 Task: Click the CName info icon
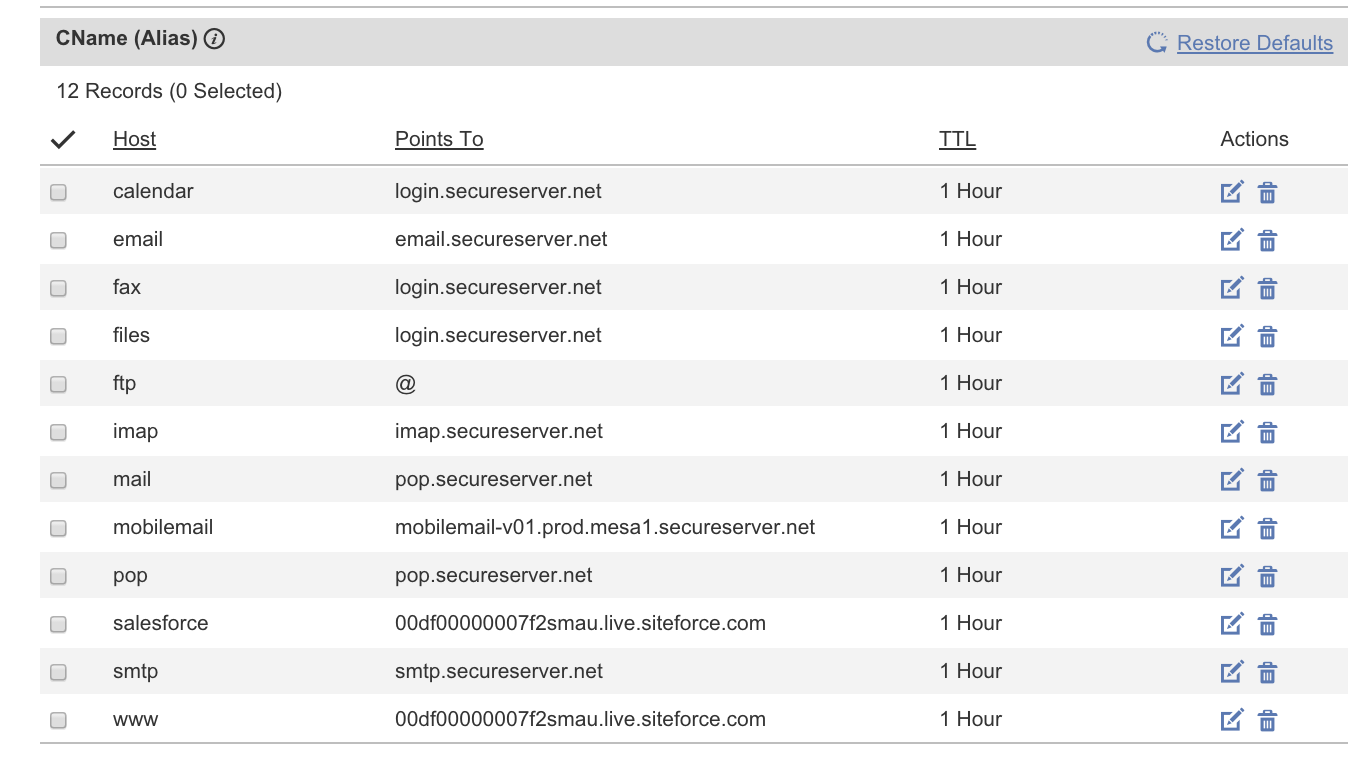tap(214, 39)
